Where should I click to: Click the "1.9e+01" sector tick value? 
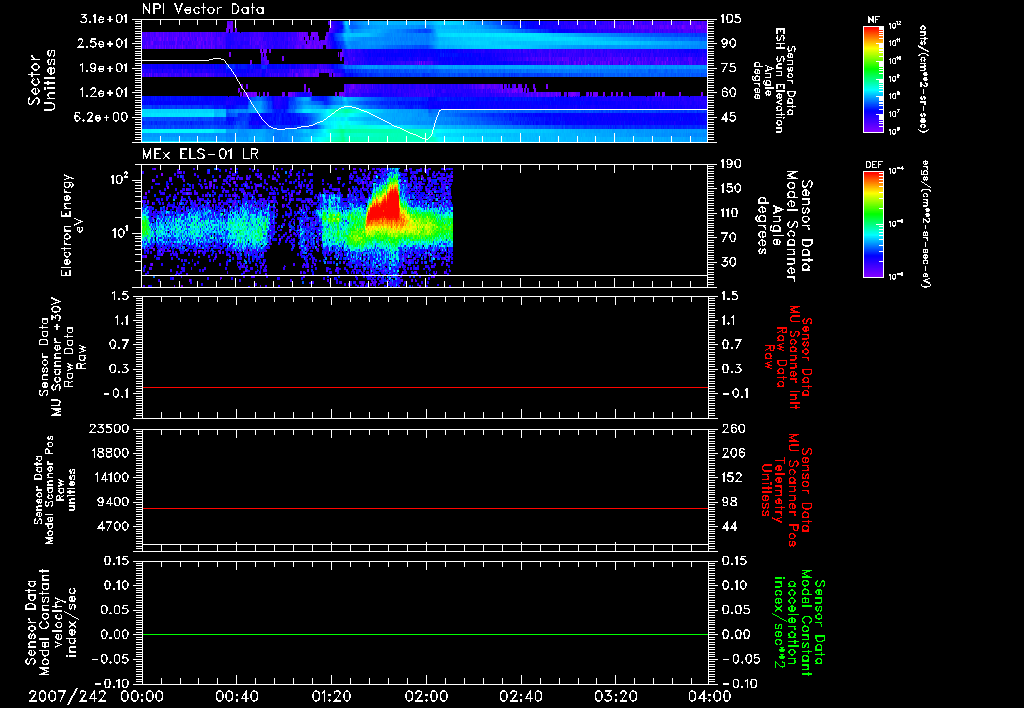point(104,68)
